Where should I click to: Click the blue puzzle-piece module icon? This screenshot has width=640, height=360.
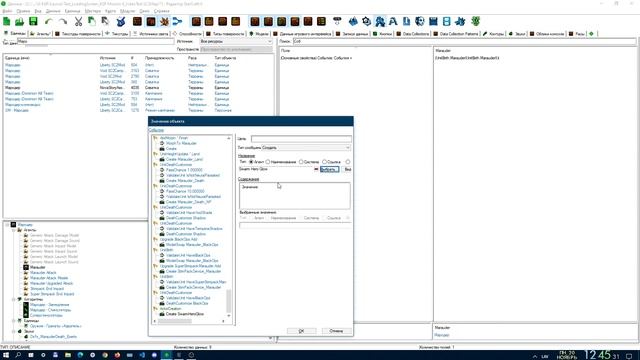[x=460, y=22]
